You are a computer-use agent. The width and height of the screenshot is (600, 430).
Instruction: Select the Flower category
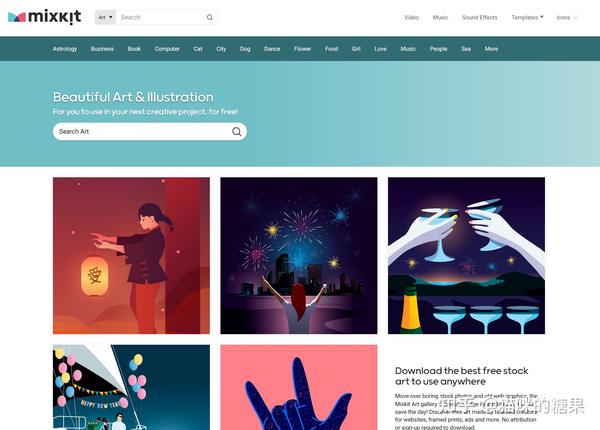pos(303,49)
